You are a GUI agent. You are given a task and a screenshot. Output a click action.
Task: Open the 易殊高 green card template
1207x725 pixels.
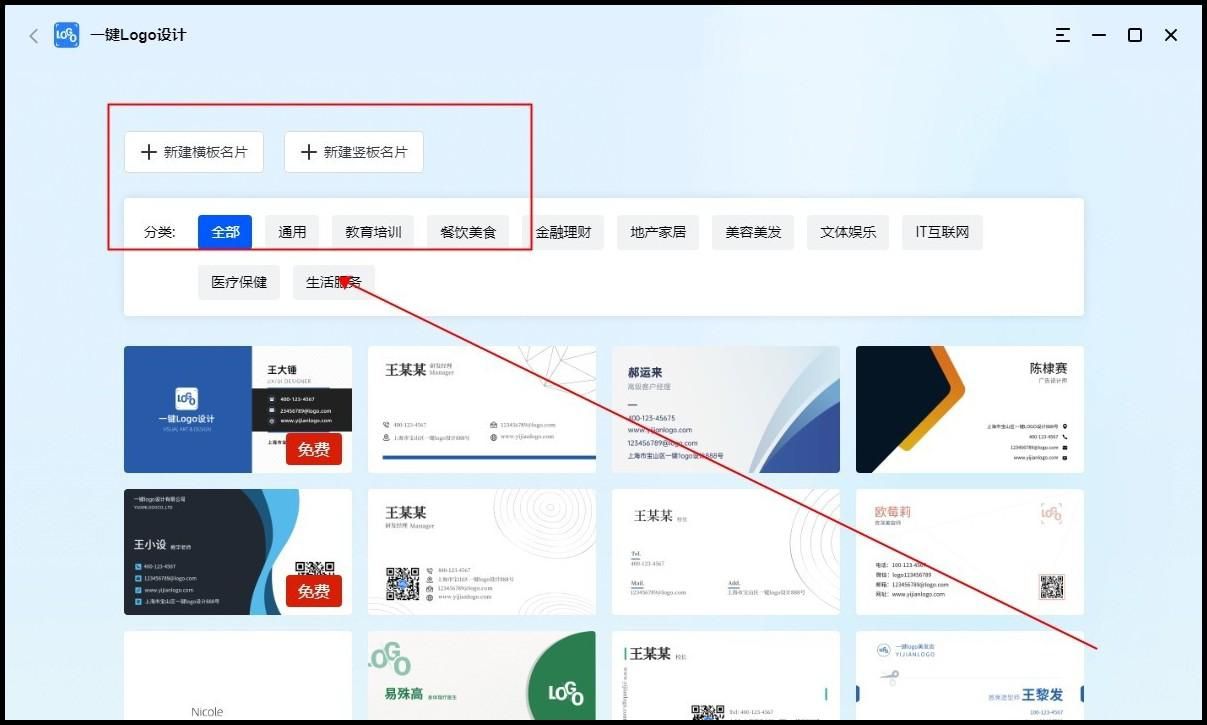coord(482,675)
